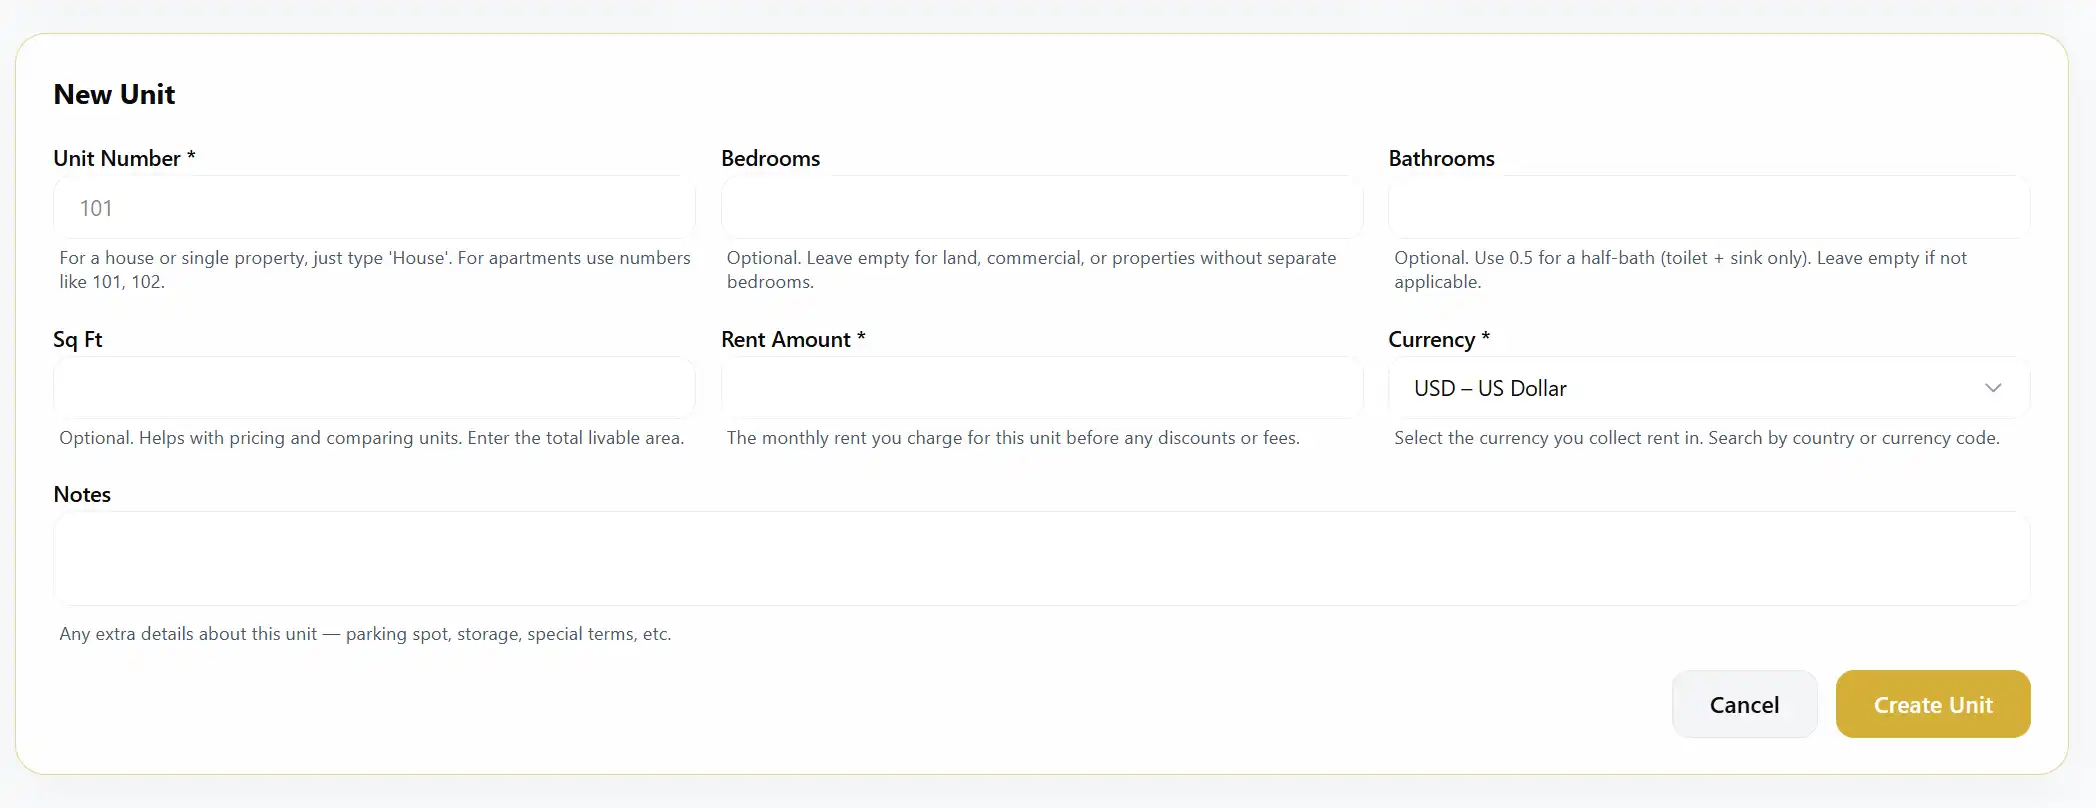2096x808 pixels.
Task: Click the Sq Ft input field
Action: [x=373, y=388]
